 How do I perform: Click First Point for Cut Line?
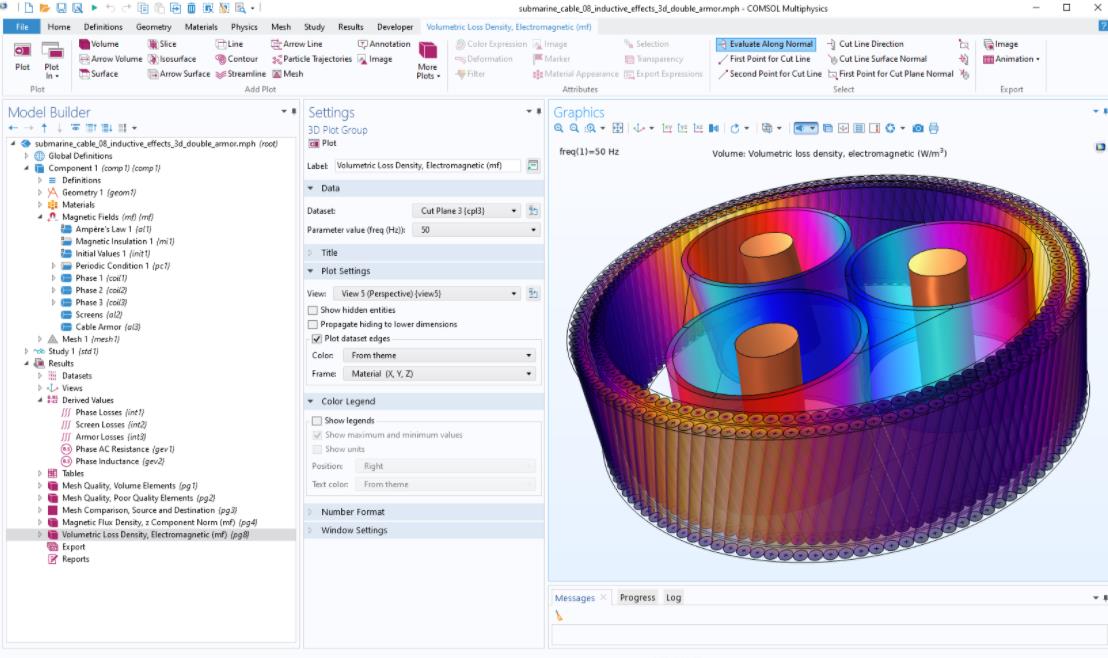pyautogui.click(x=764, y=59)
